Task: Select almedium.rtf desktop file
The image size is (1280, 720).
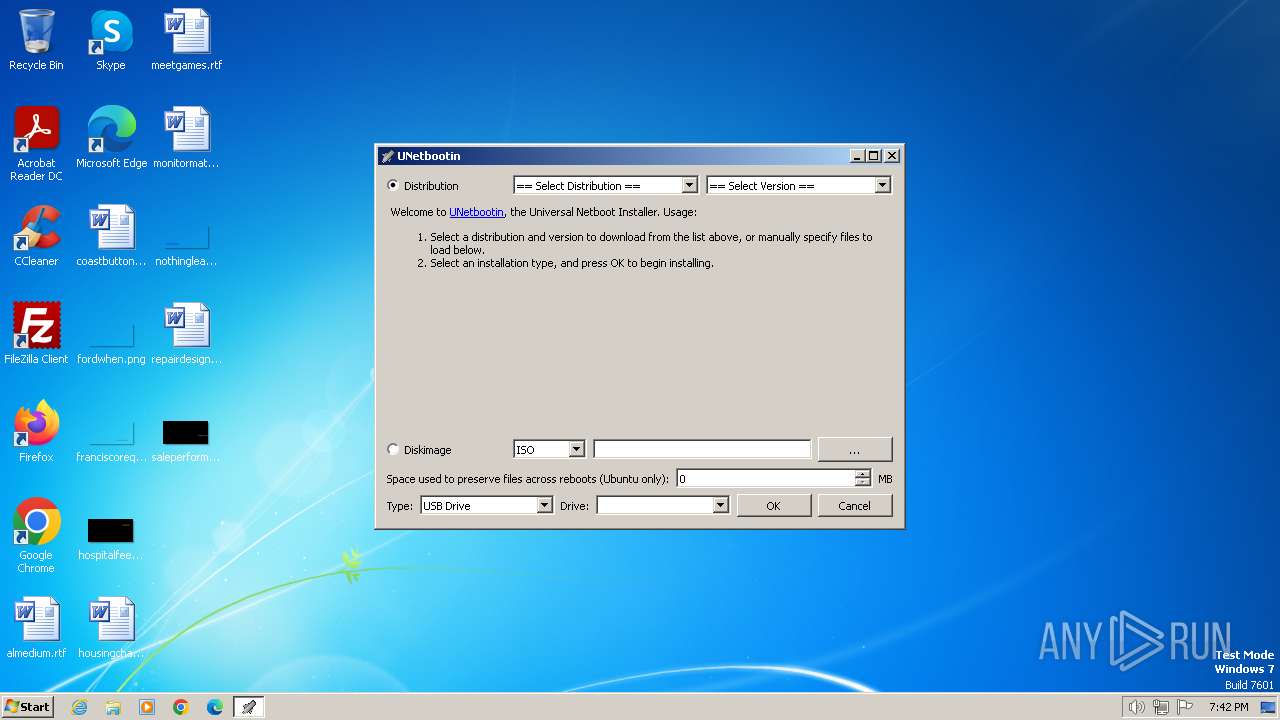Action: [x=36, y=628]
